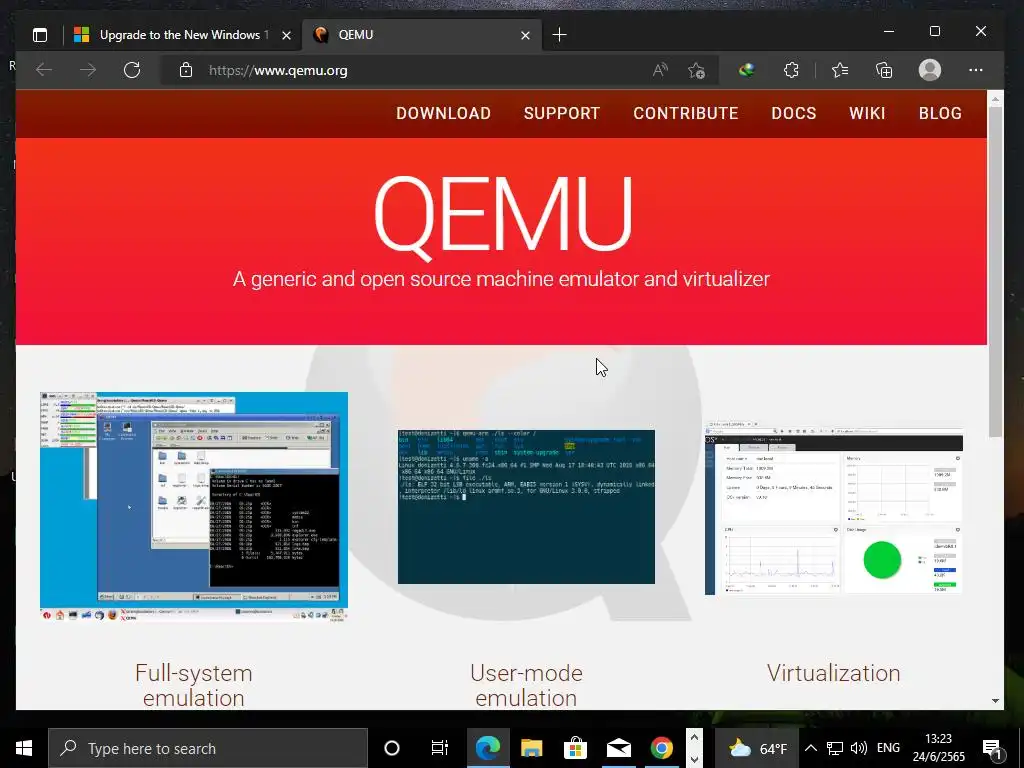Open the Mail app from the taskbar
The image size is (1024, 768).
tap(618, 748)
